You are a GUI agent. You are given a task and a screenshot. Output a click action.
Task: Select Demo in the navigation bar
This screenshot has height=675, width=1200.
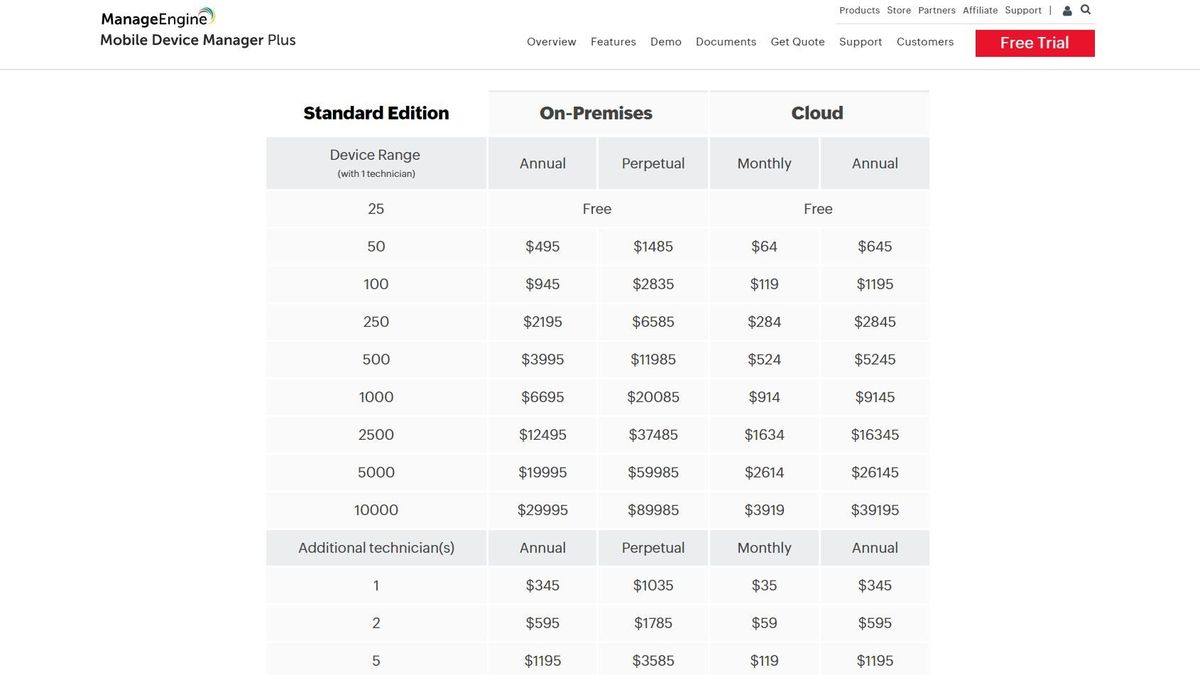pyautogui.click(x=666, y=41)
